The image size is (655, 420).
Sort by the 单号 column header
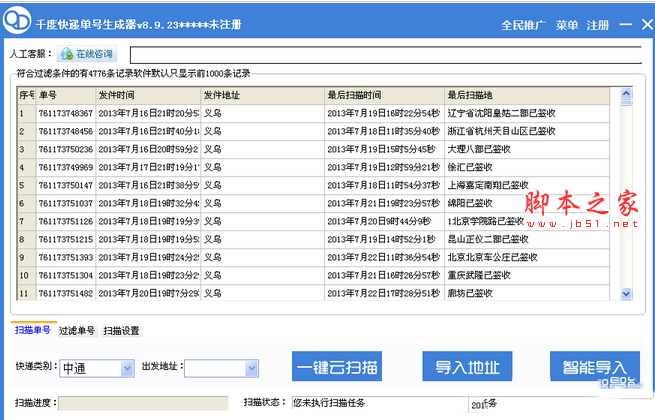66,96
